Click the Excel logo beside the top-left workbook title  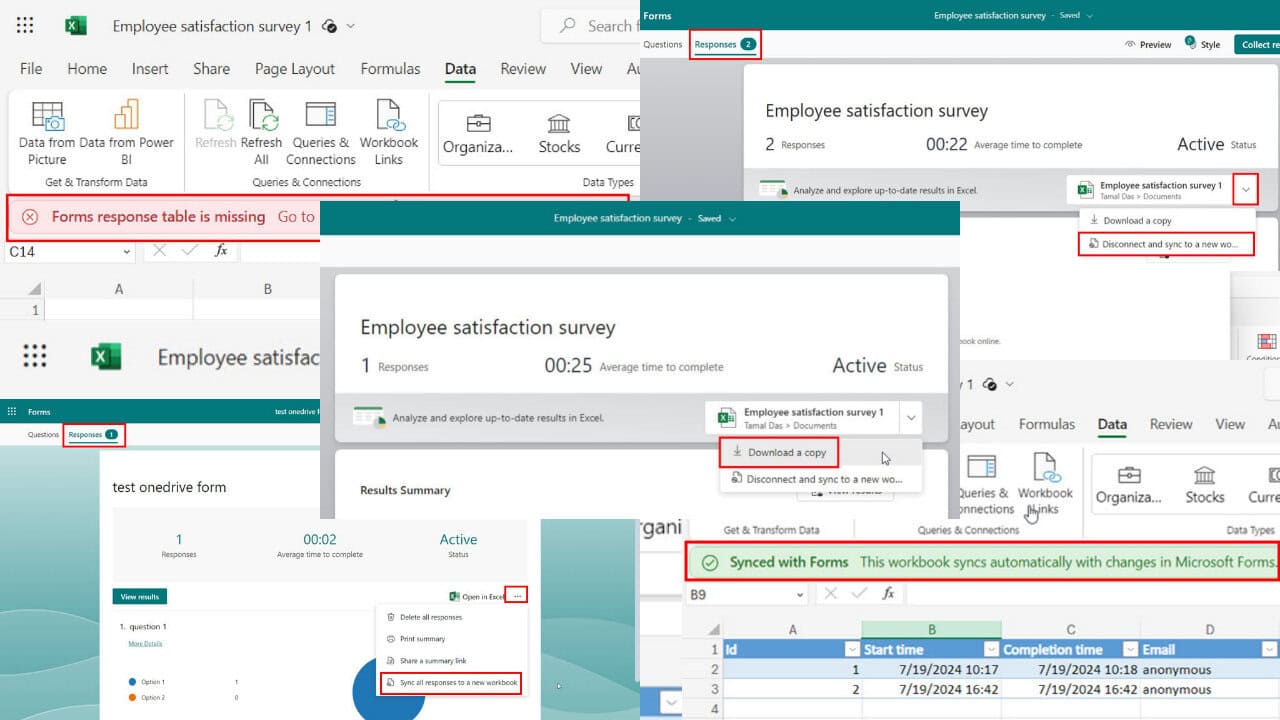coord(76,26)
